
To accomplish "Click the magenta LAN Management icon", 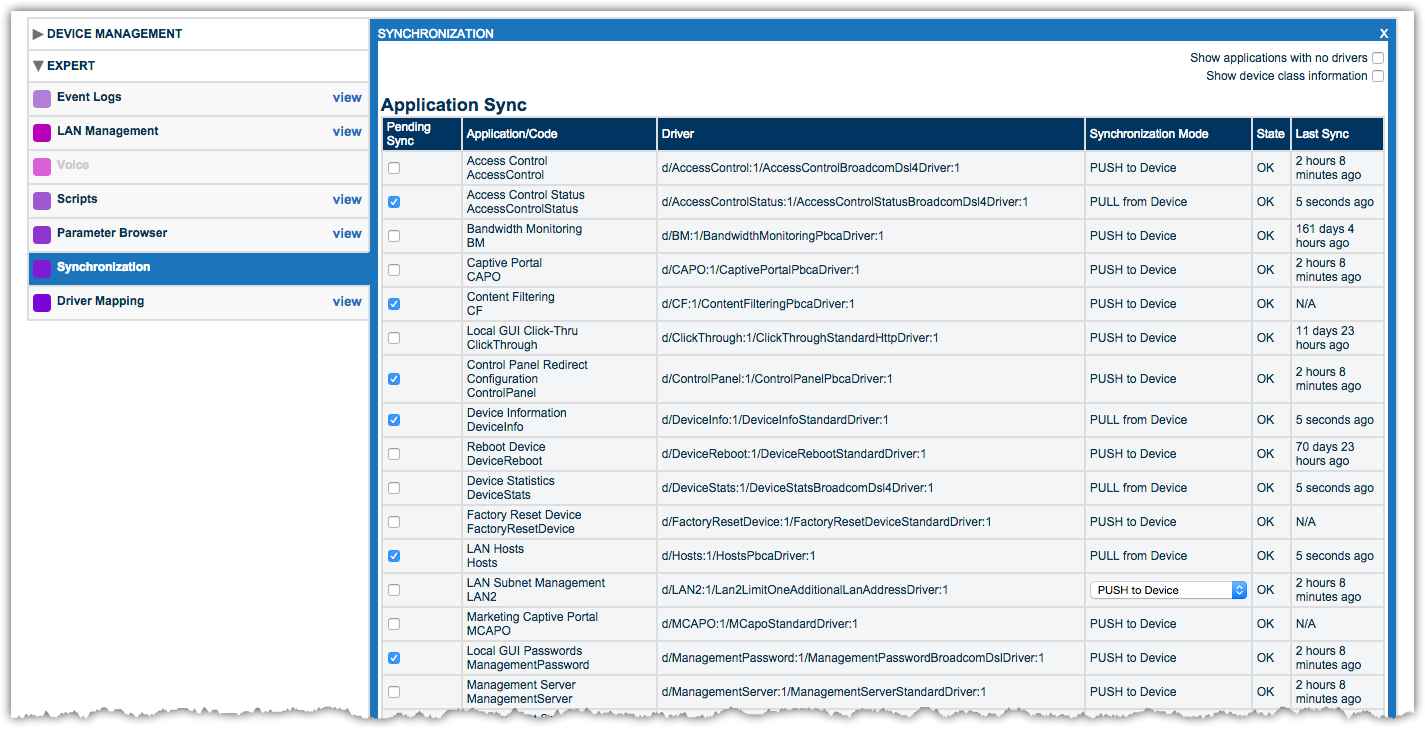I will [x=42, y=132].
